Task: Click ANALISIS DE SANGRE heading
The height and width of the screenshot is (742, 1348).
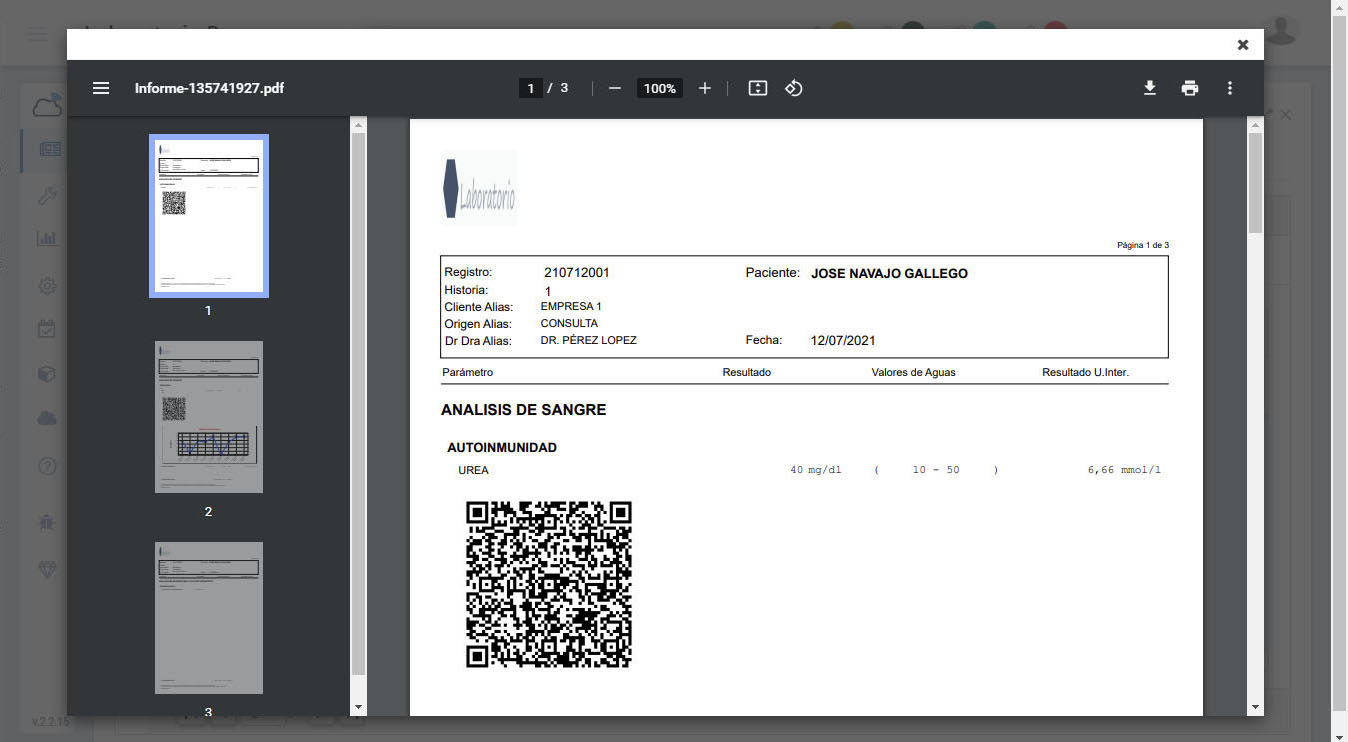Action: [x=523, y=410]
